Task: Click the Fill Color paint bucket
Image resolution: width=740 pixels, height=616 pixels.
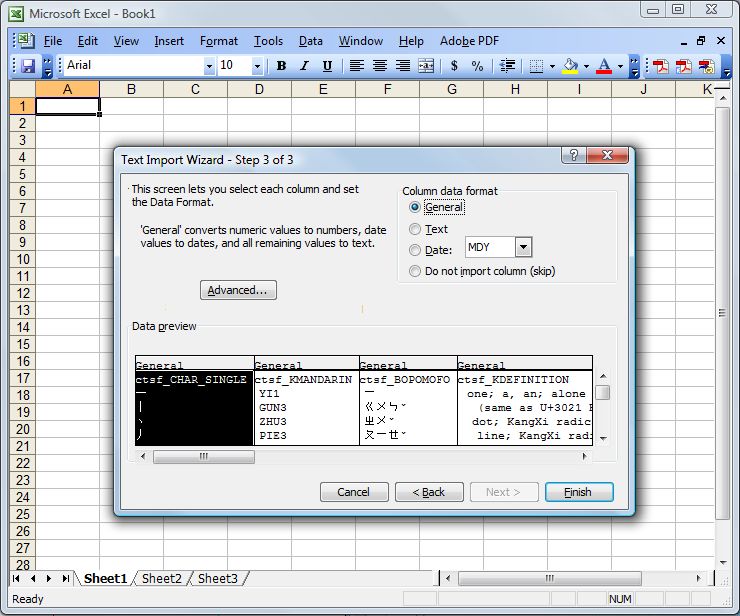Action: click(x=571, y=66)
